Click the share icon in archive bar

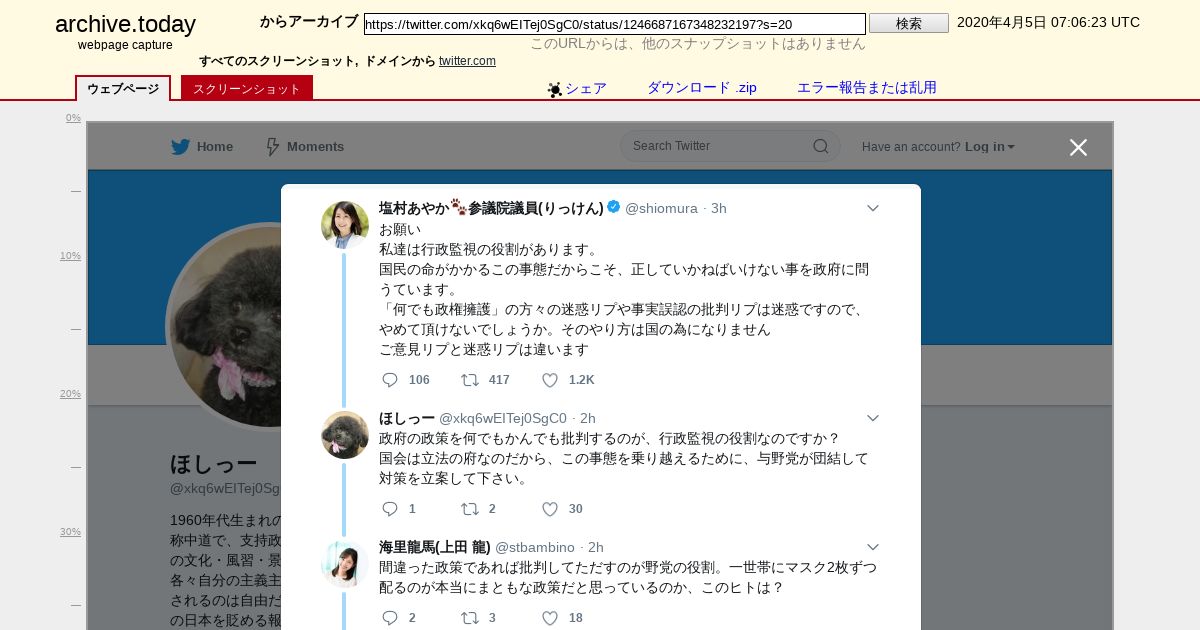coord(555,89)
